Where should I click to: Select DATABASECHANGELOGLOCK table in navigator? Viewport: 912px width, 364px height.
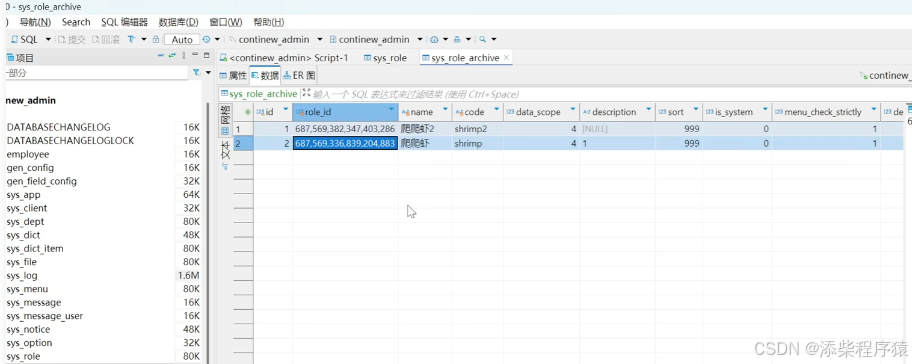click(70, 141)
